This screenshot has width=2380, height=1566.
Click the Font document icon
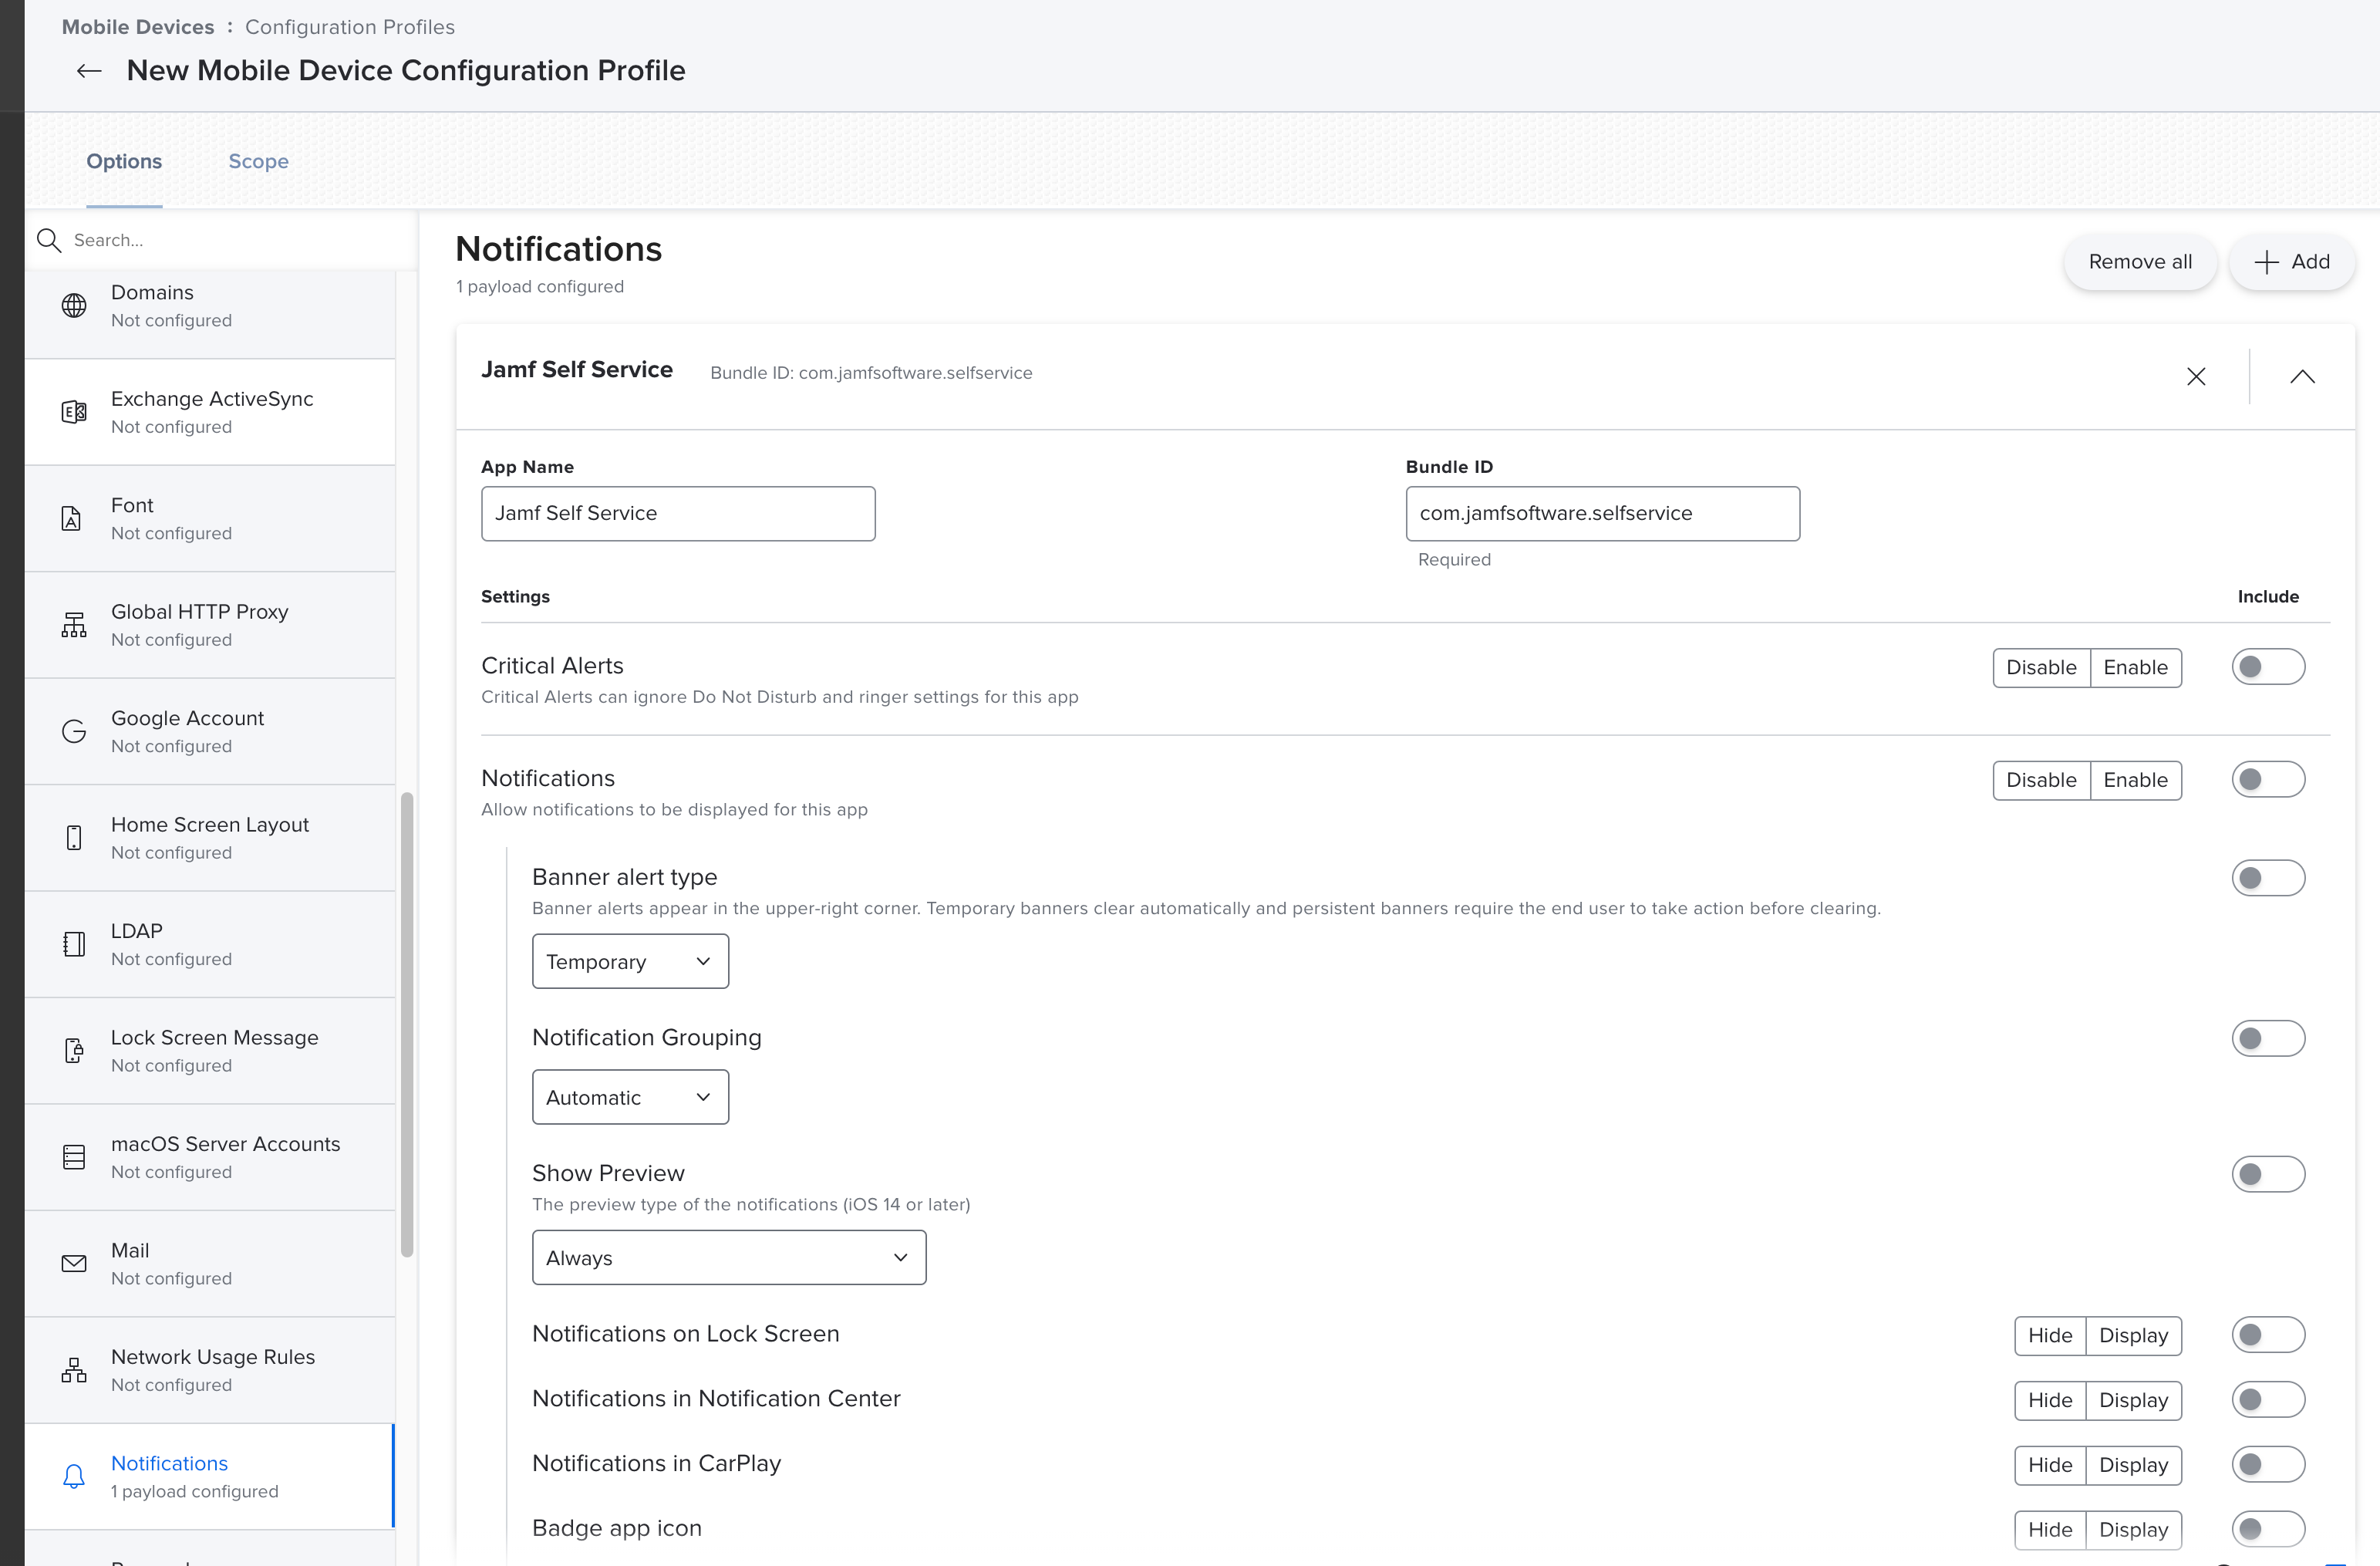click(72, 519)
